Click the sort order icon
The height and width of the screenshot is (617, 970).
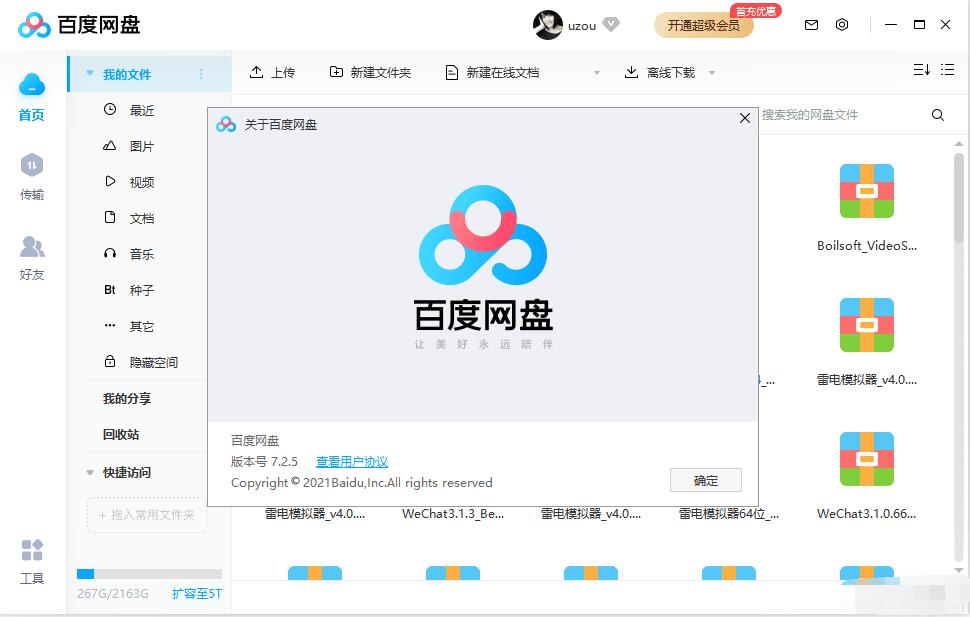coord(922,70)
